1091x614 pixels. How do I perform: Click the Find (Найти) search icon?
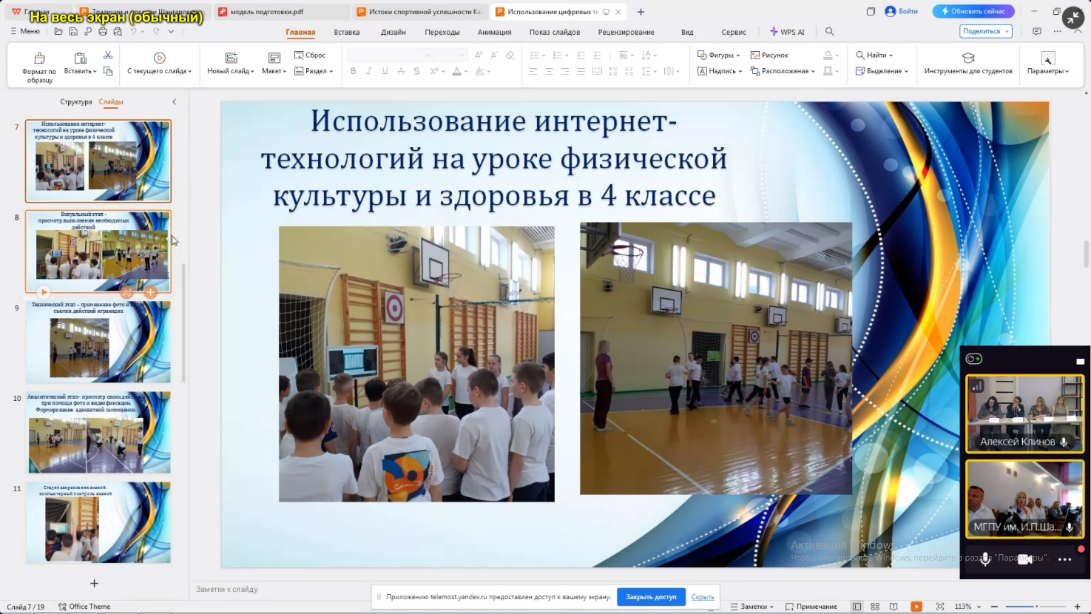pos(860,56)
